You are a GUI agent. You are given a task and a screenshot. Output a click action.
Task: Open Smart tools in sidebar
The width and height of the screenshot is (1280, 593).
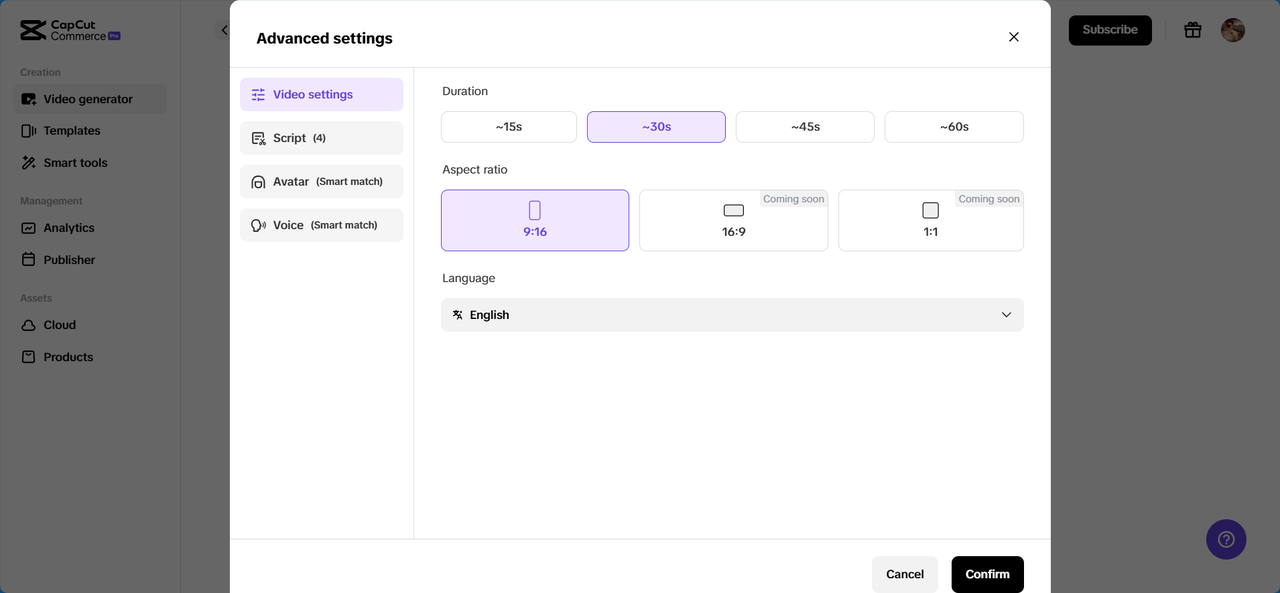[75, 163]
